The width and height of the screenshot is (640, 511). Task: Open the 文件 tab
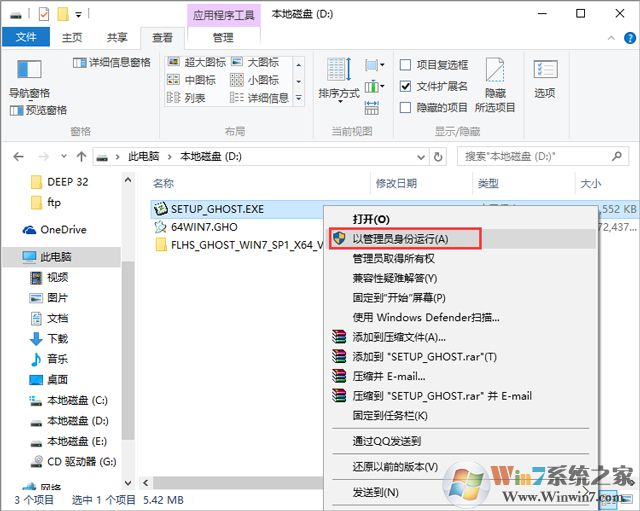(26, 38)
